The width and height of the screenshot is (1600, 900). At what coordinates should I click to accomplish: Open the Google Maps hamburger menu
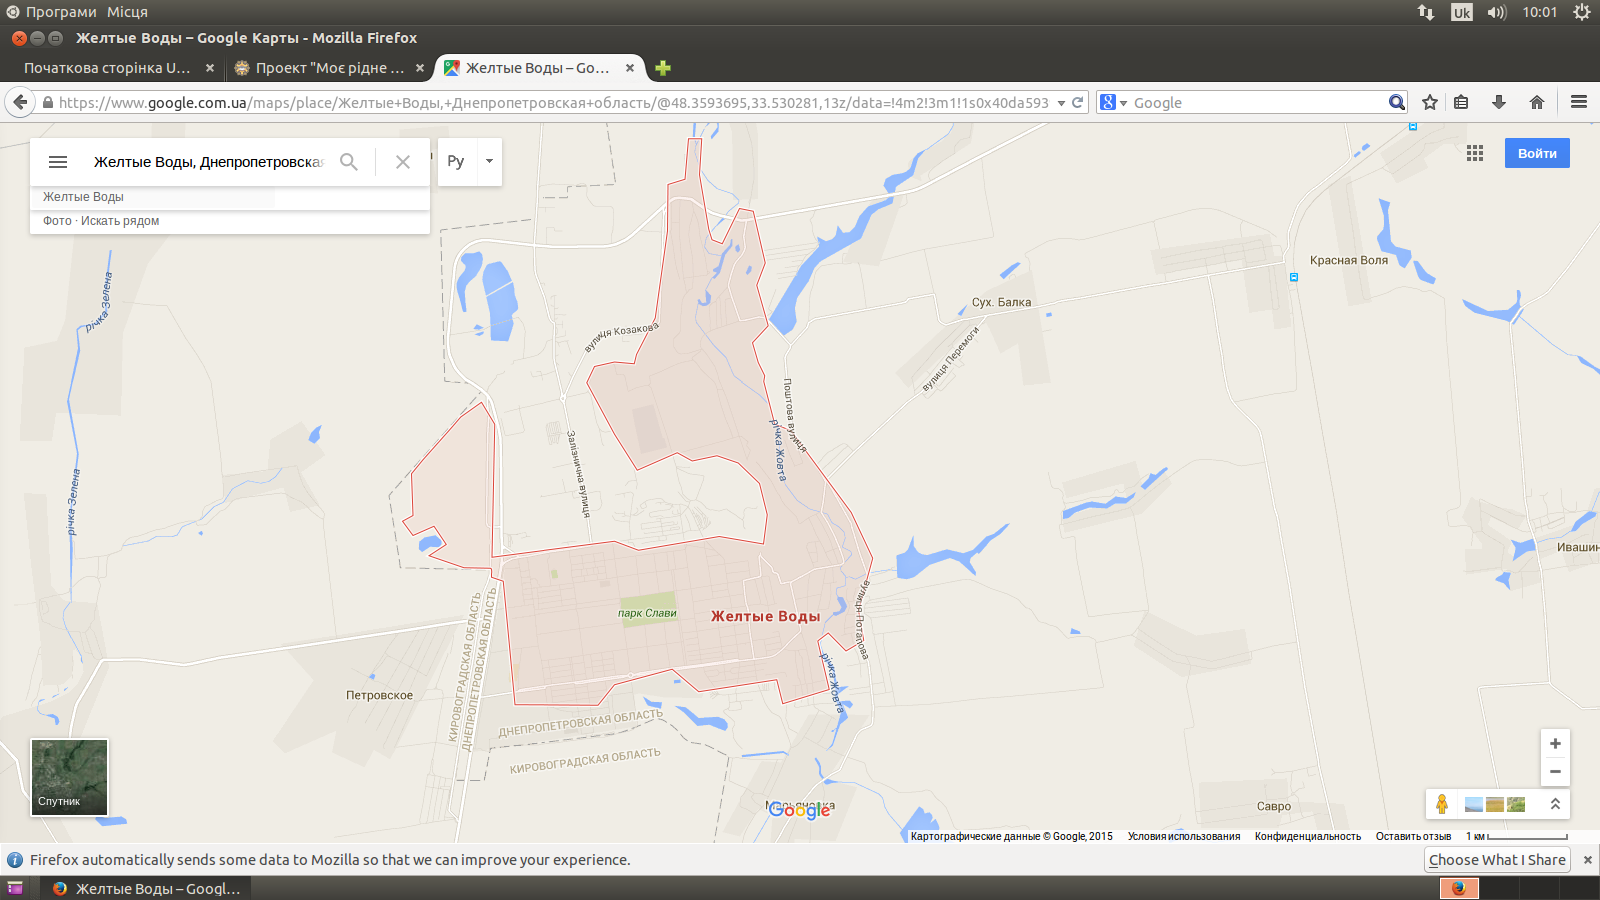click(x=58, y=162)
